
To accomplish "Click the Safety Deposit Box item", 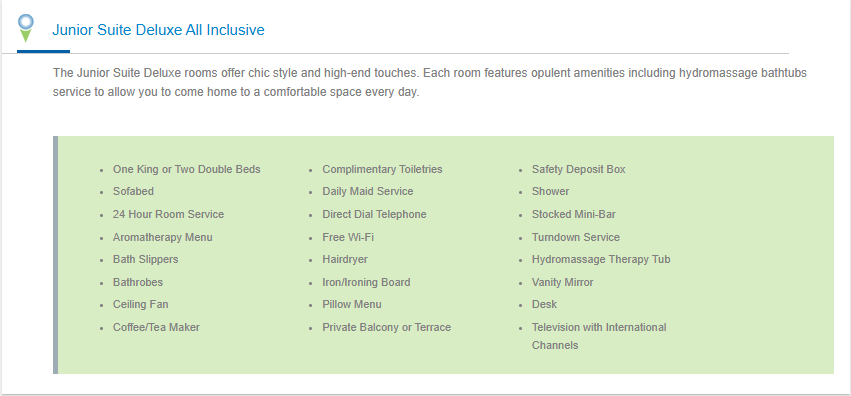I will click(579, 169).
